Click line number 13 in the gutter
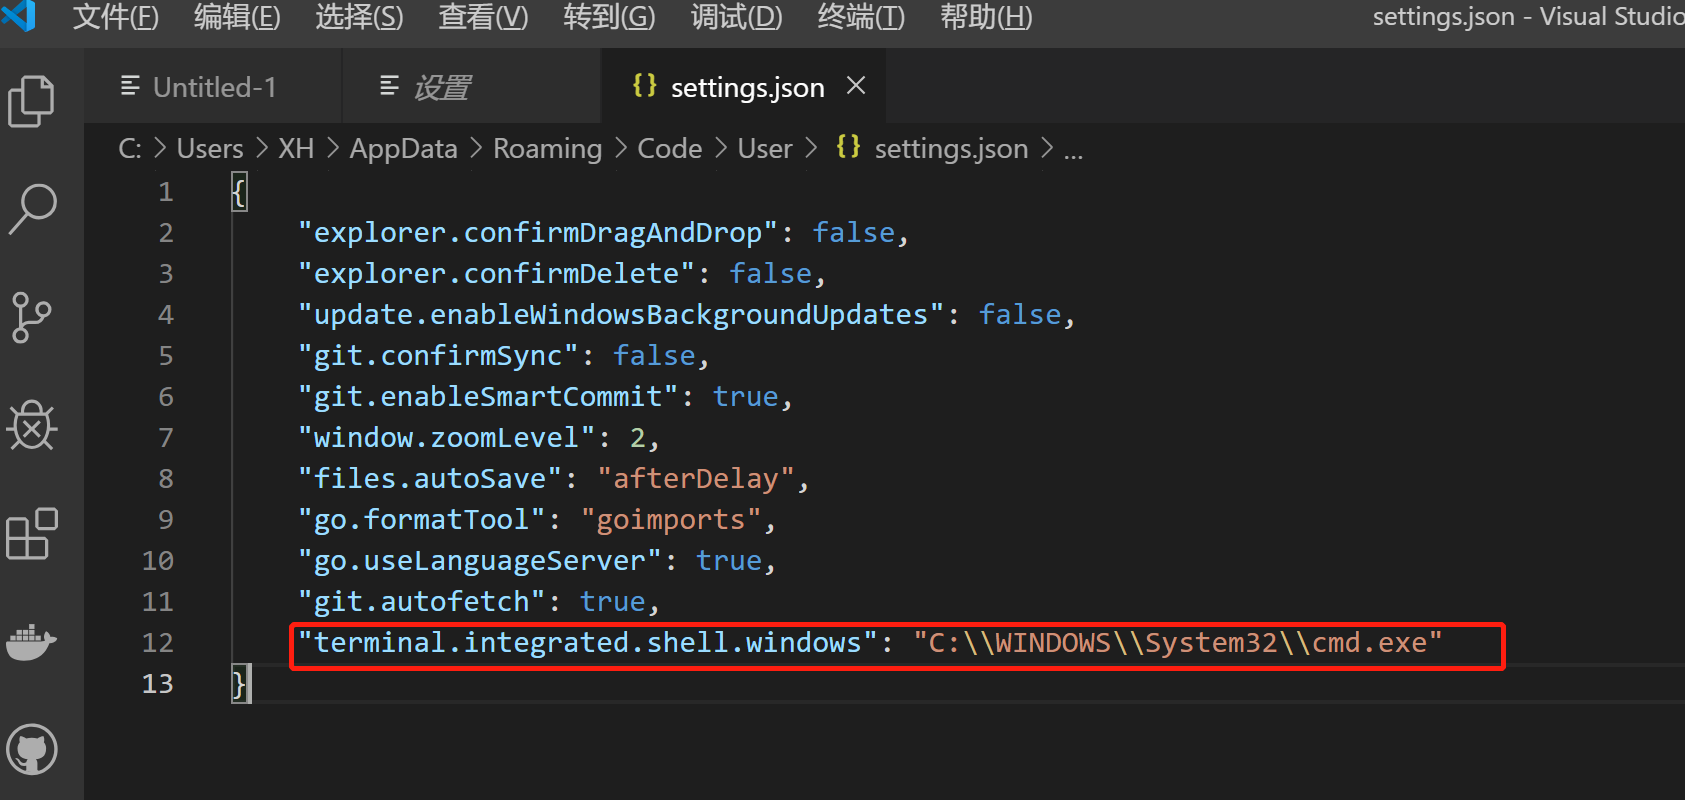The width and height of the screenshot is (1685, 800). (158, 683)
